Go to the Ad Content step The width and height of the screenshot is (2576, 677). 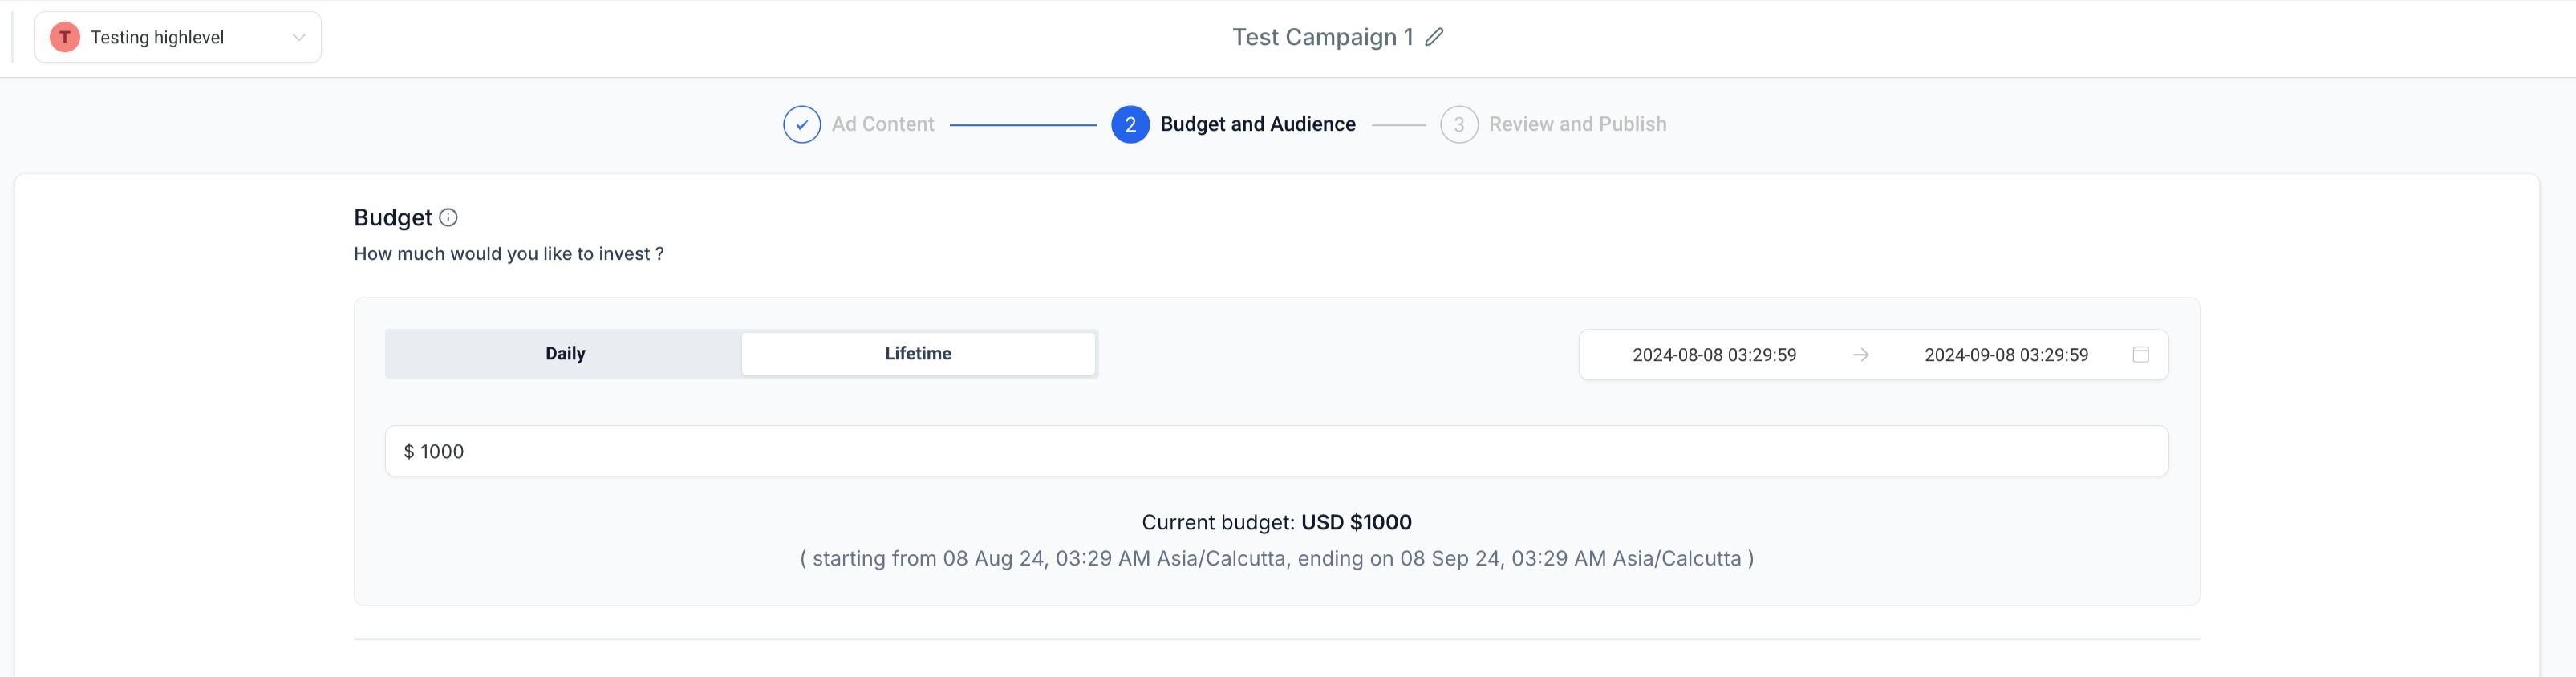point(882,124)
